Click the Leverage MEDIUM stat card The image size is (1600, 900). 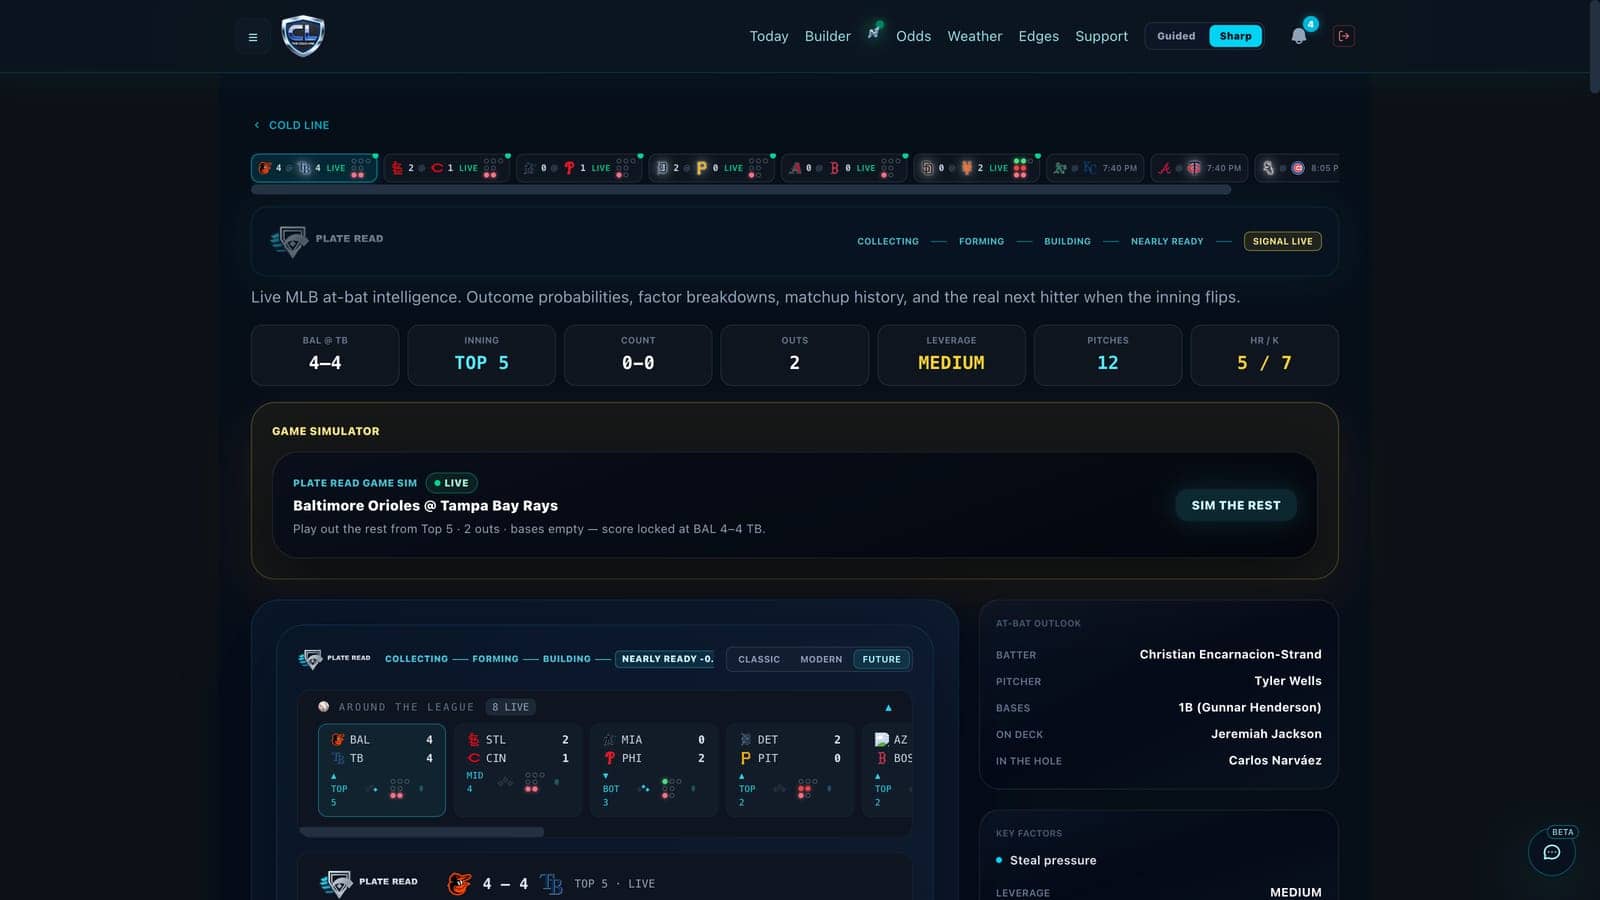951,355
